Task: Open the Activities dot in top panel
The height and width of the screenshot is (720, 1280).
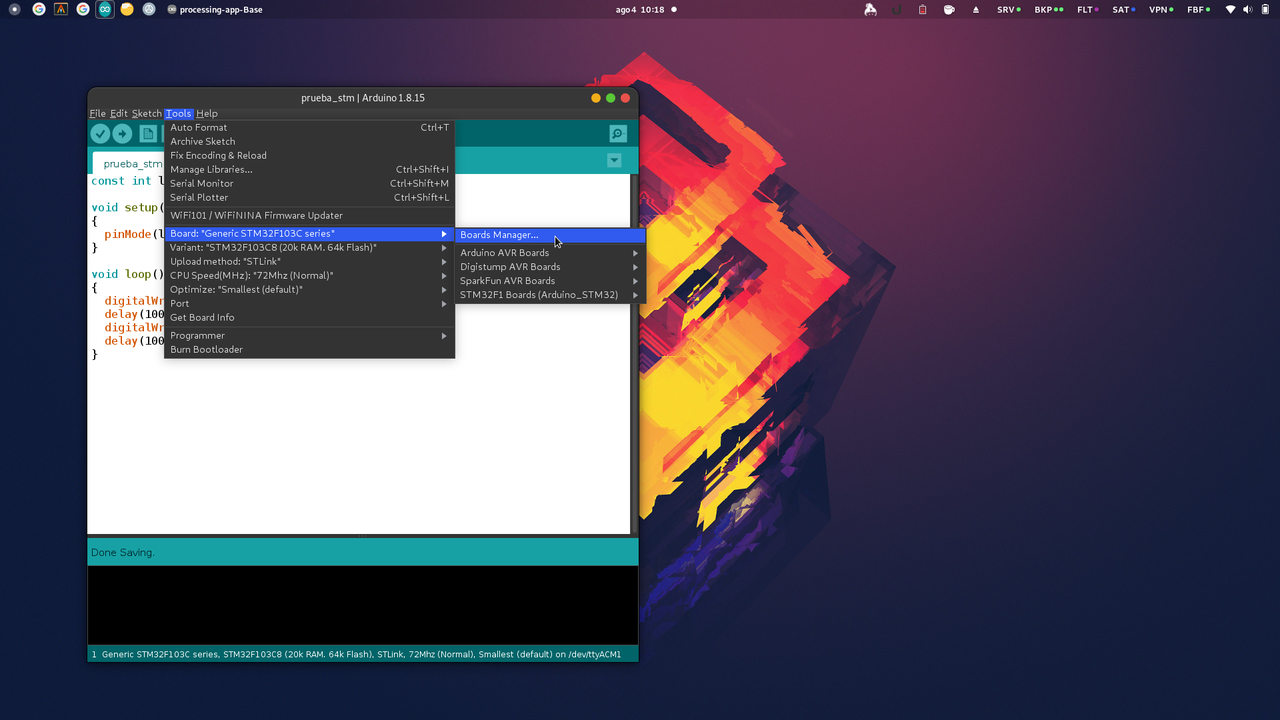Action: (x=14, y=9)
